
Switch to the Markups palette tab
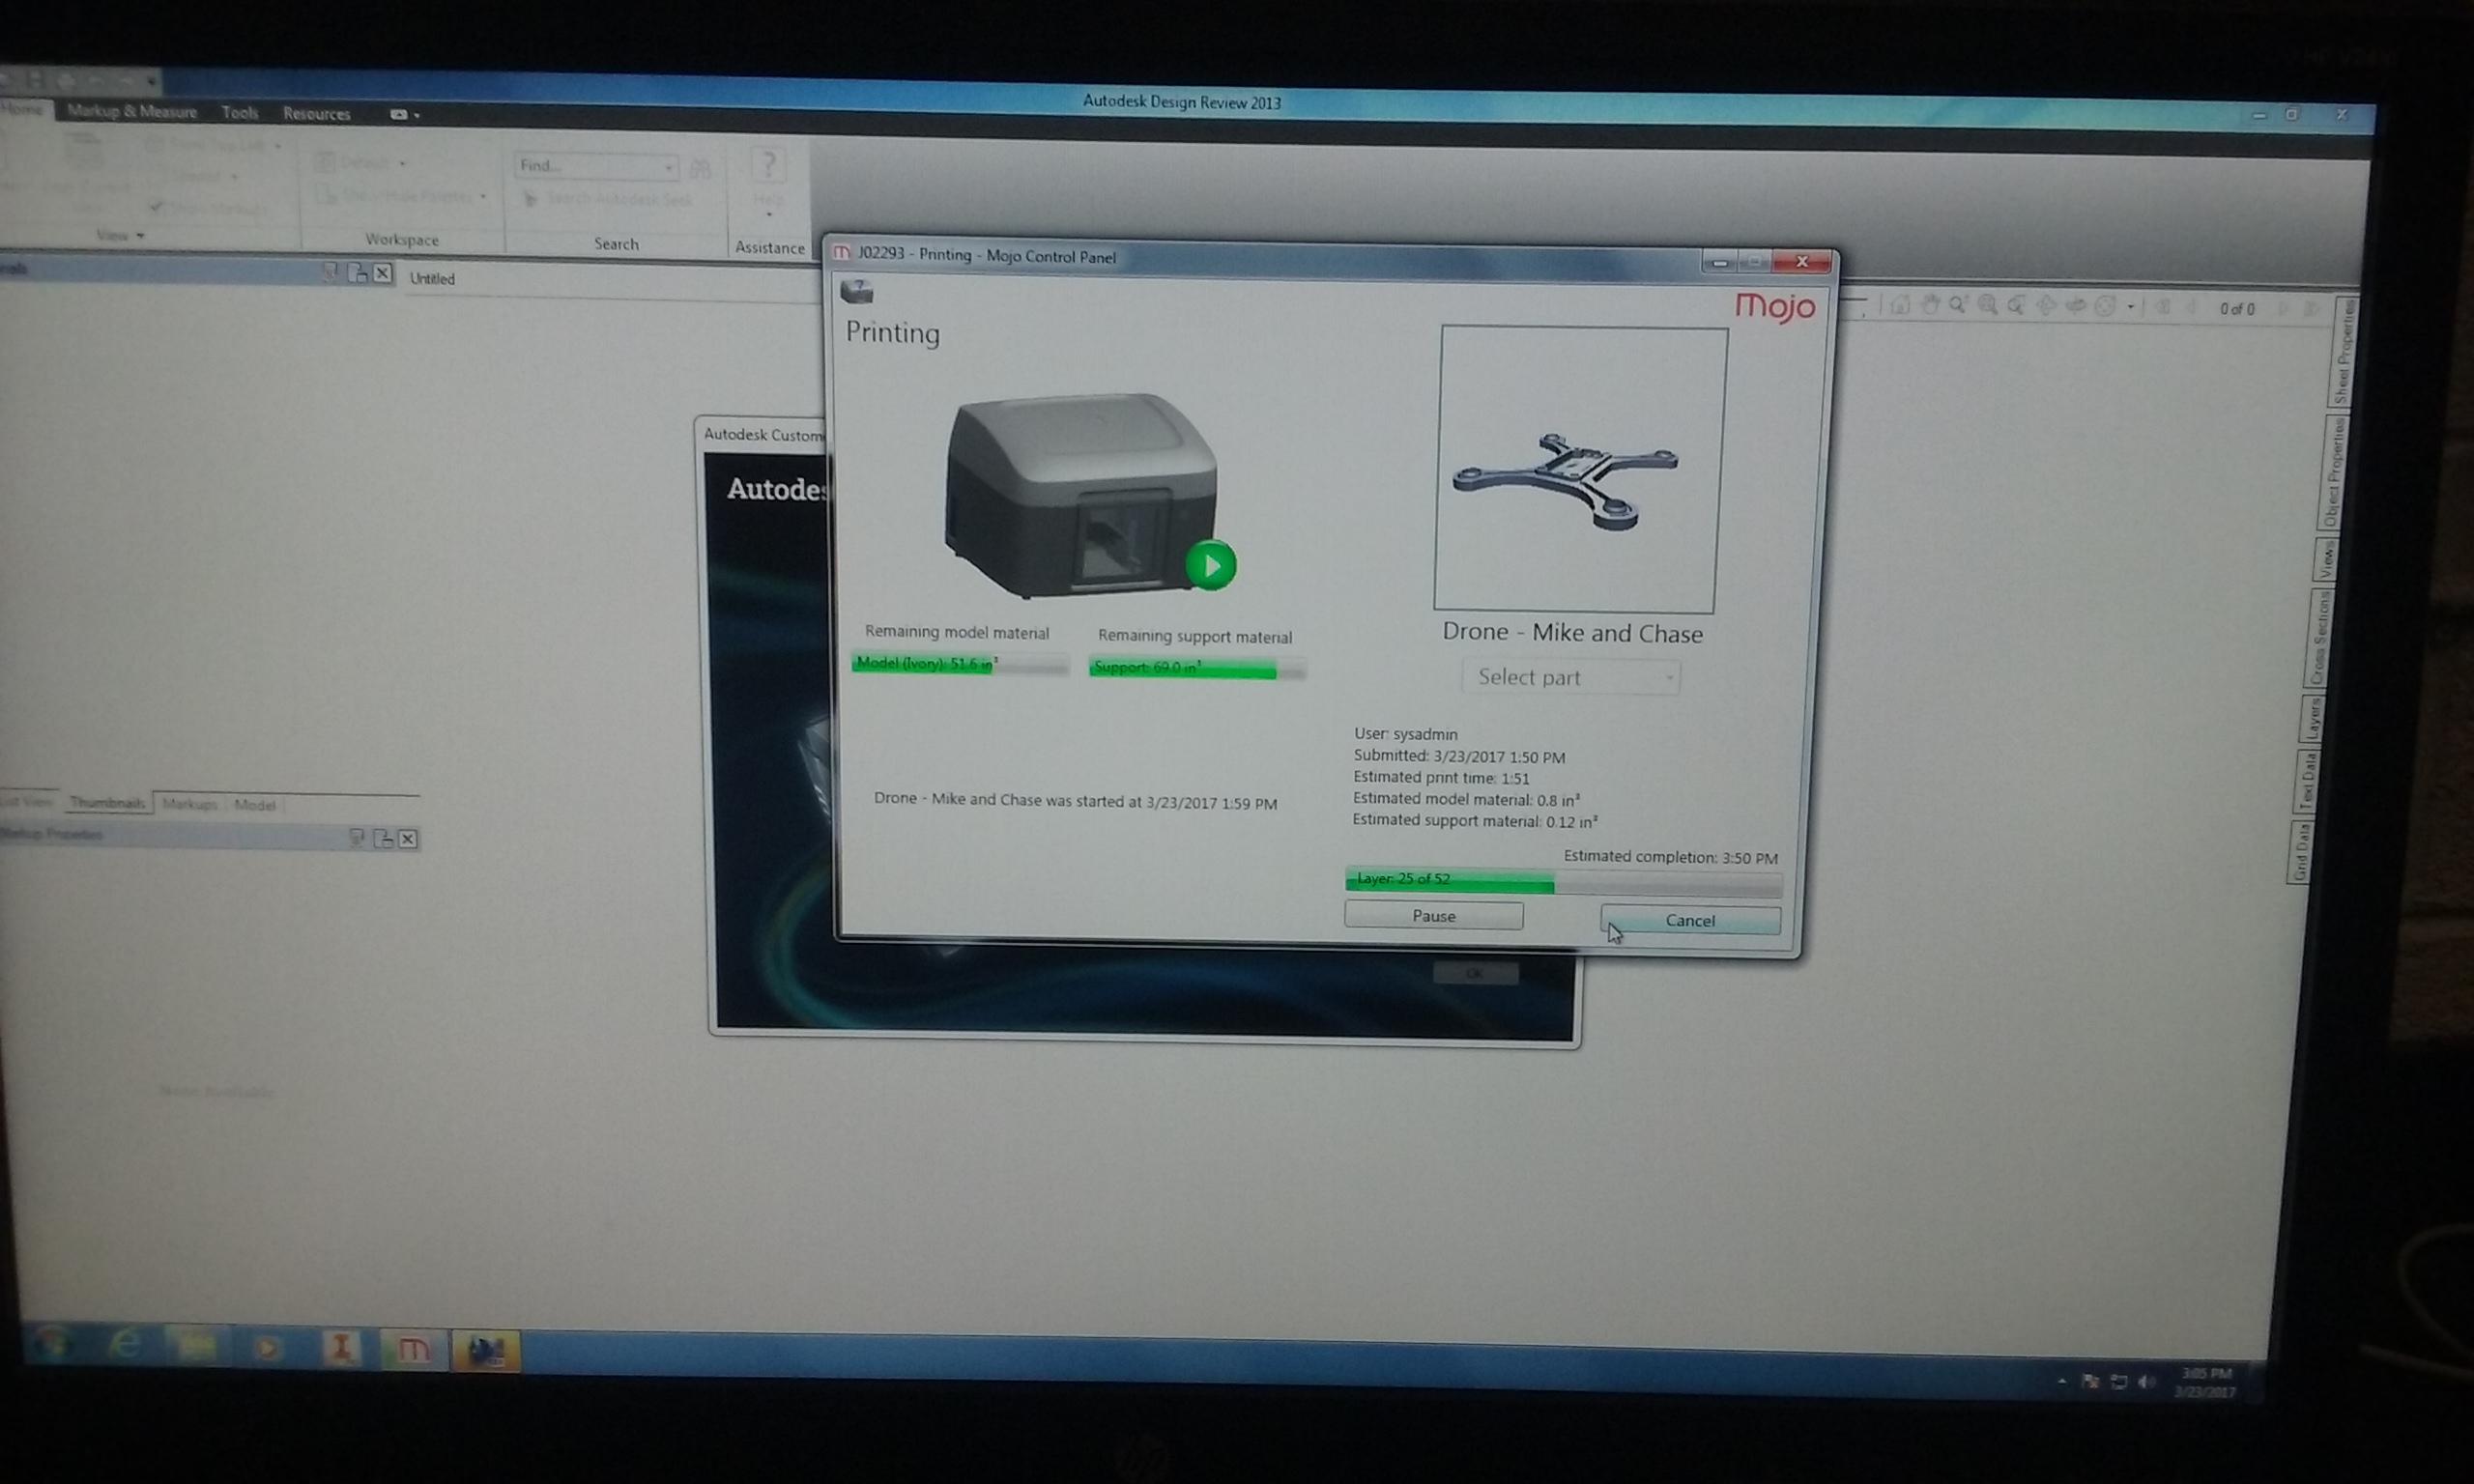189,804
